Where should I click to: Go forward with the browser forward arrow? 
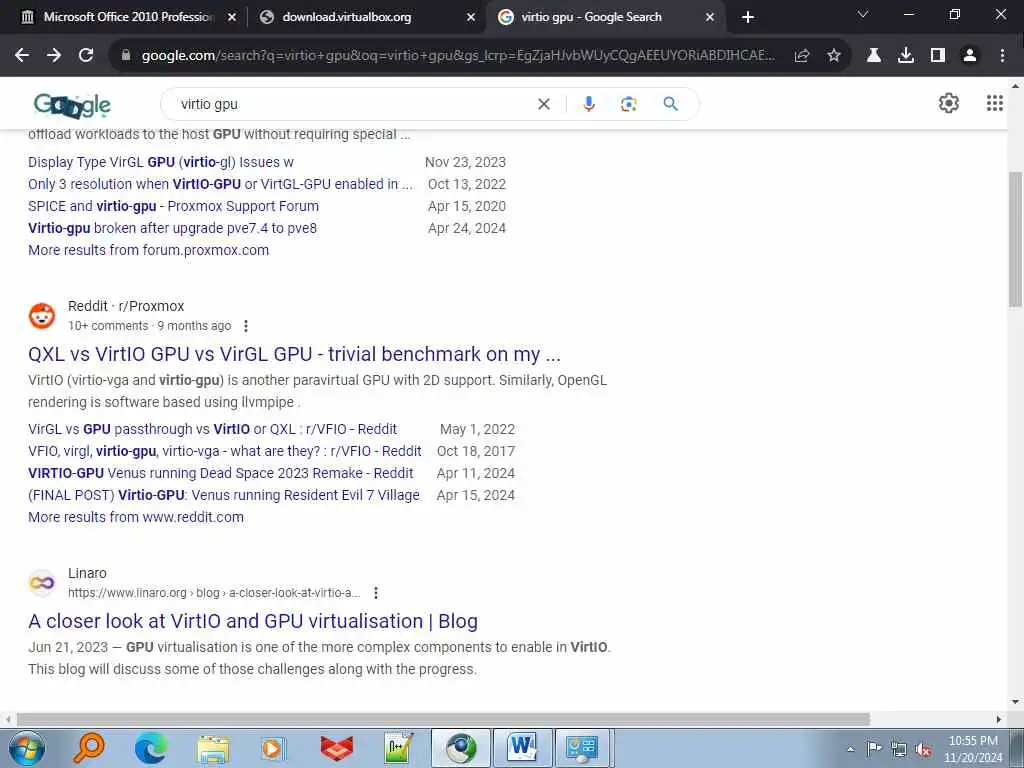point(54,56)
